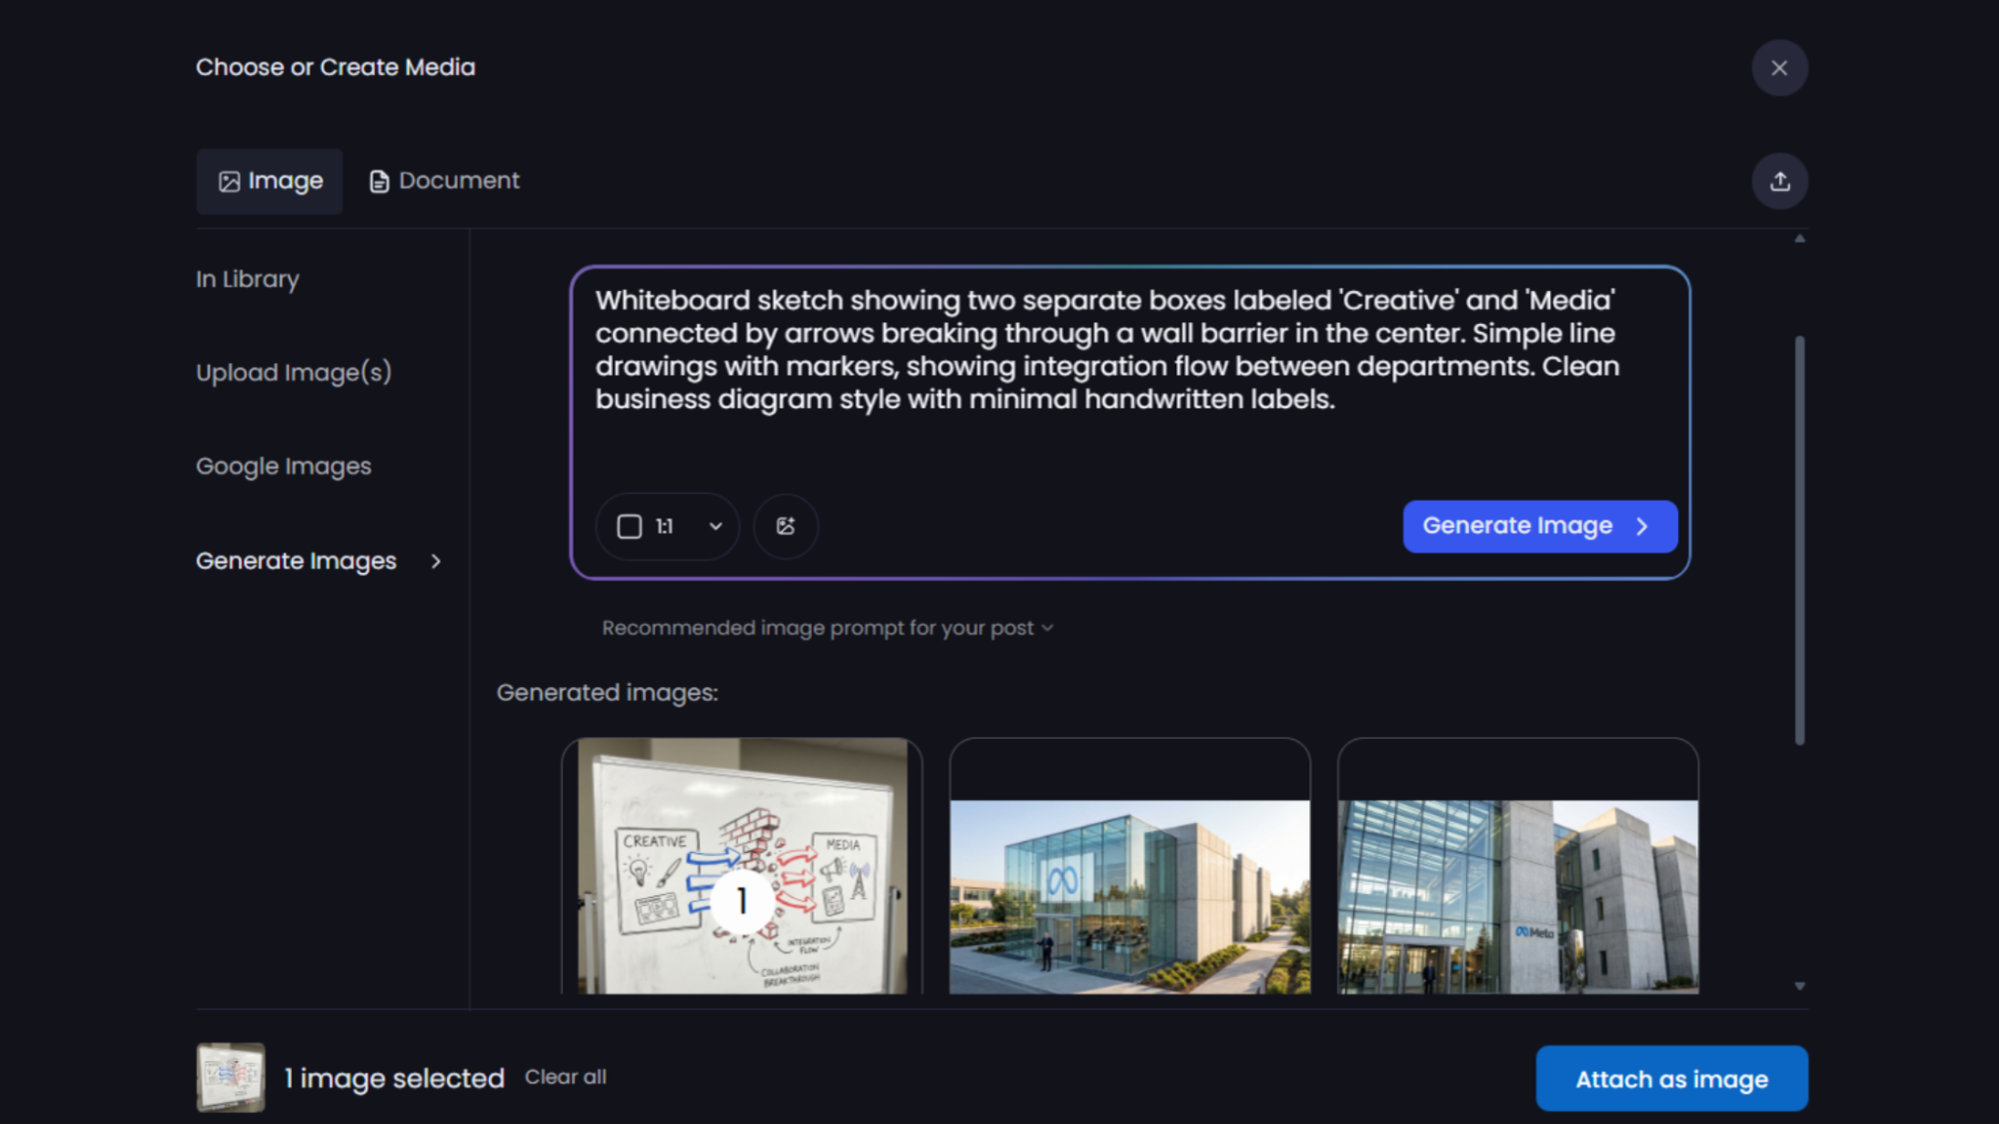Click the Document tab's file icon

point(378,181)
